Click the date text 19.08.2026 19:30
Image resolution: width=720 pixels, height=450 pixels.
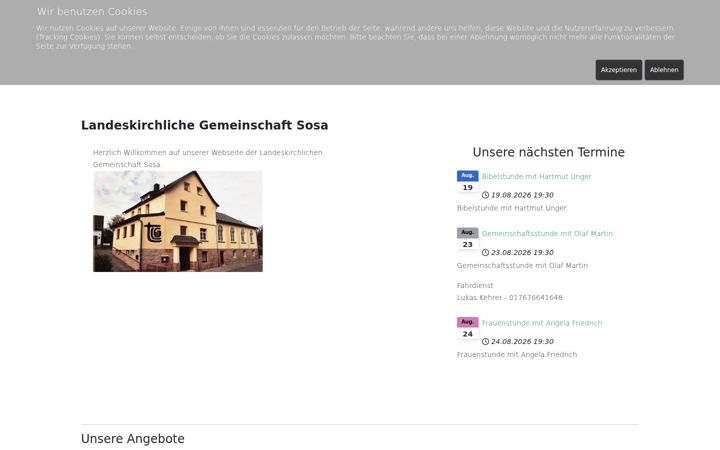[522, 195]
